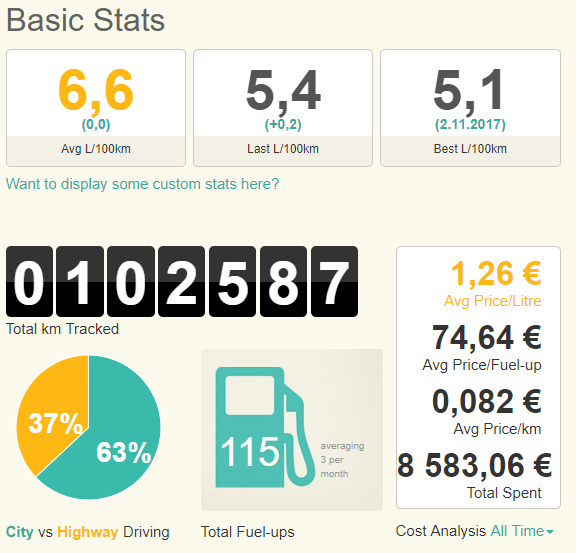Open the All Time dropdown arrow
Image resolution: width=576 pixels, height=553 pixels.
(x=550, y=532)
